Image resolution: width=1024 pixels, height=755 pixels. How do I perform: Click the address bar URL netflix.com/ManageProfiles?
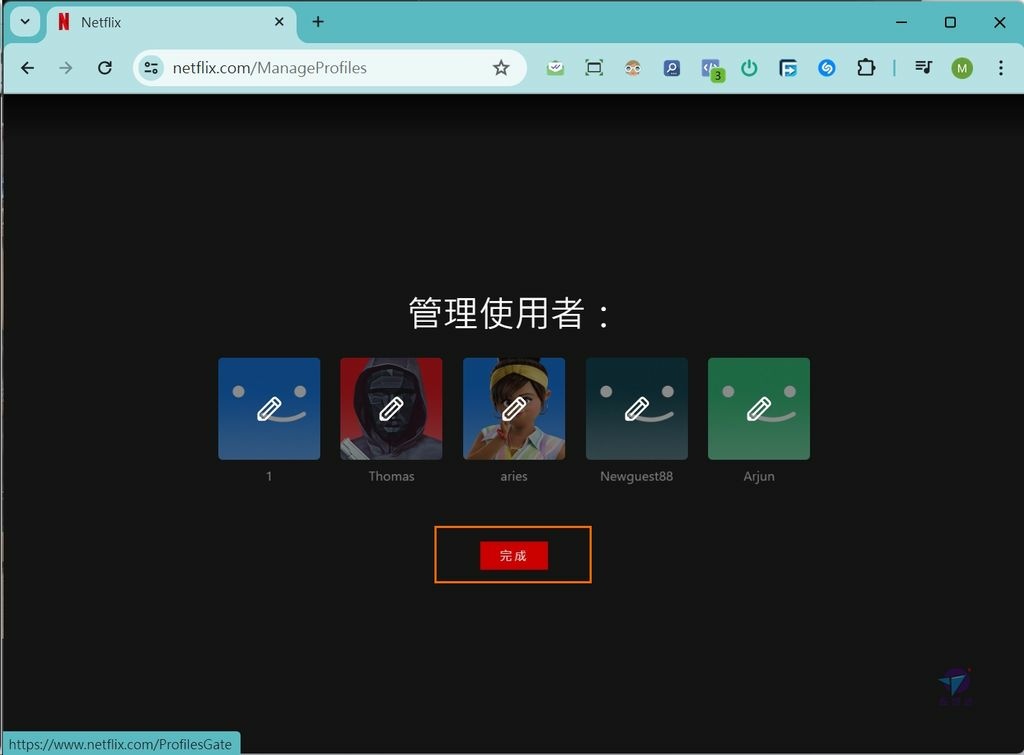[270, 68]
